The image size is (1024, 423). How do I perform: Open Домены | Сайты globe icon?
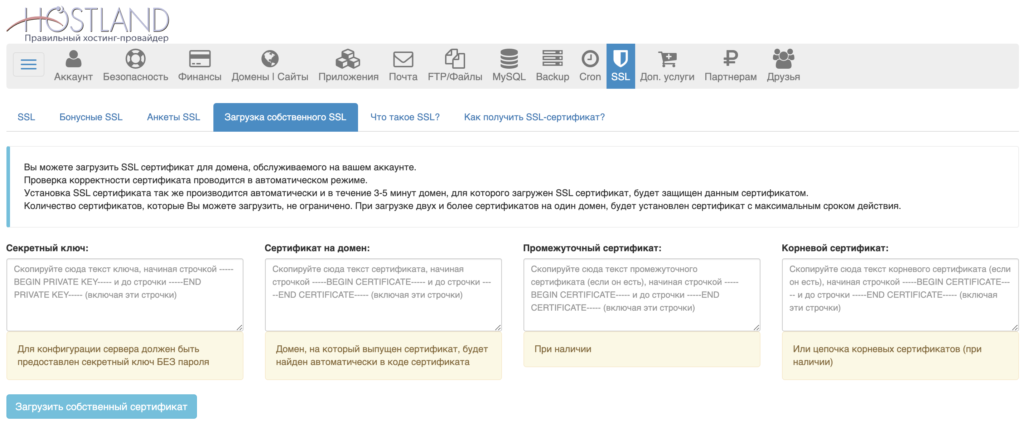click(269, 59)
